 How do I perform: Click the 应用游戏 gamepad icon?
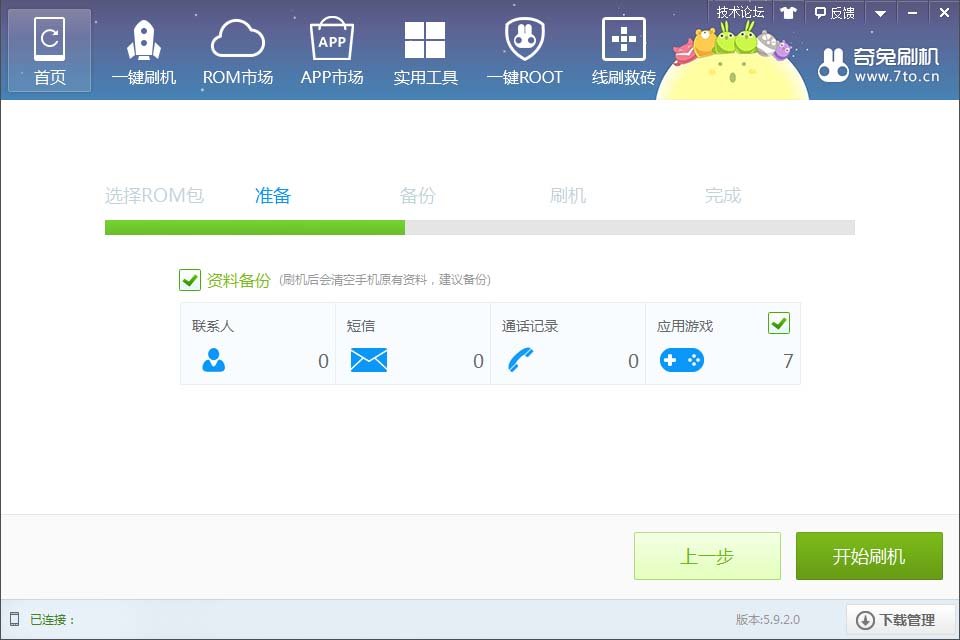pyautogui.click(x=681, y=360)
